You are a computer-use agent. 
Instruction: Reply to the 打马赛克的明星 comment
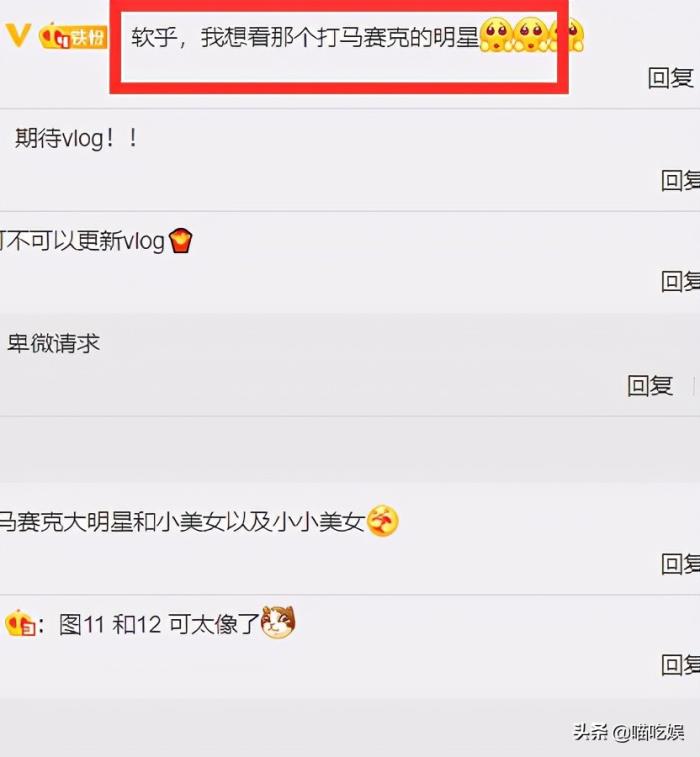click(671, 78)
